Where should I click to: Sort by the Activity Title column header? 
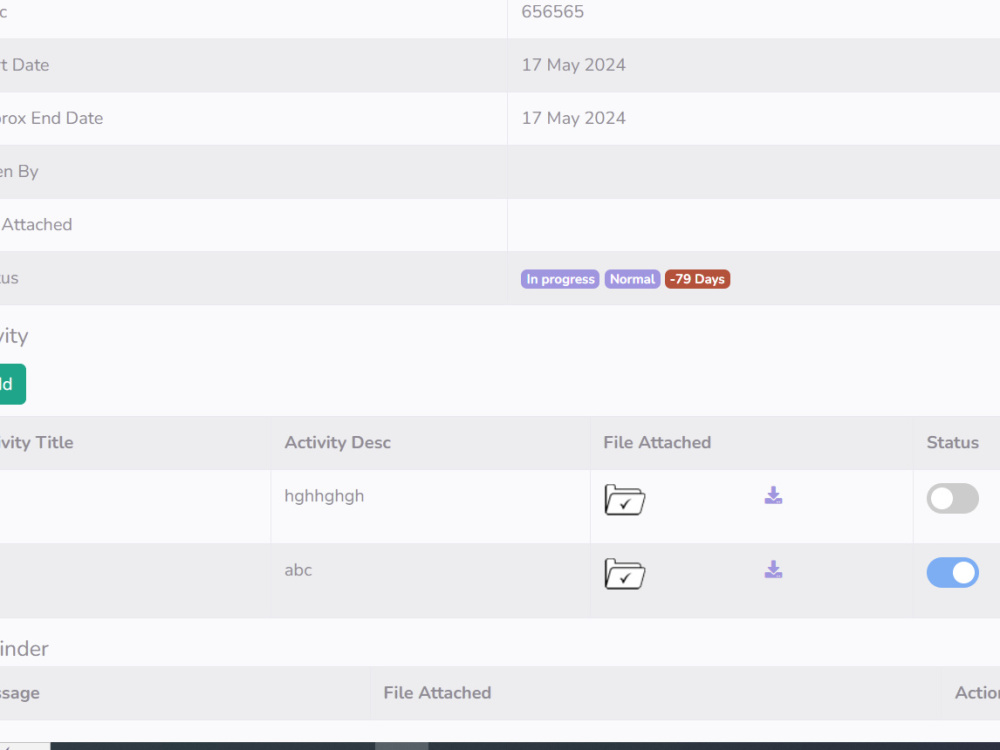[37, 442]
